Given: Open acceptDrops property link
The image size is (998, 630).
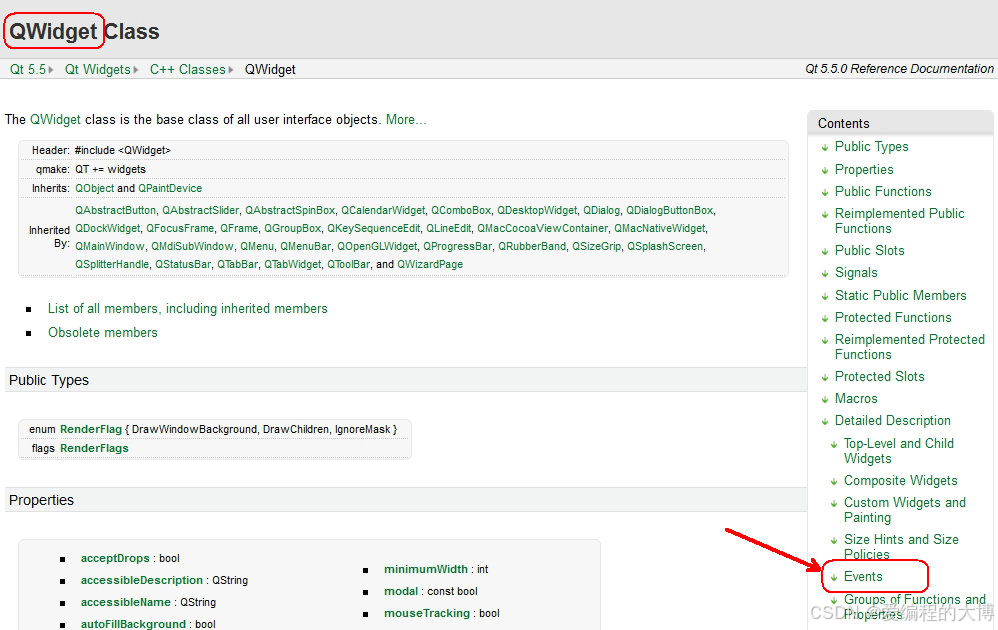Looking at the screenshot, I should (x=115, y=559).
